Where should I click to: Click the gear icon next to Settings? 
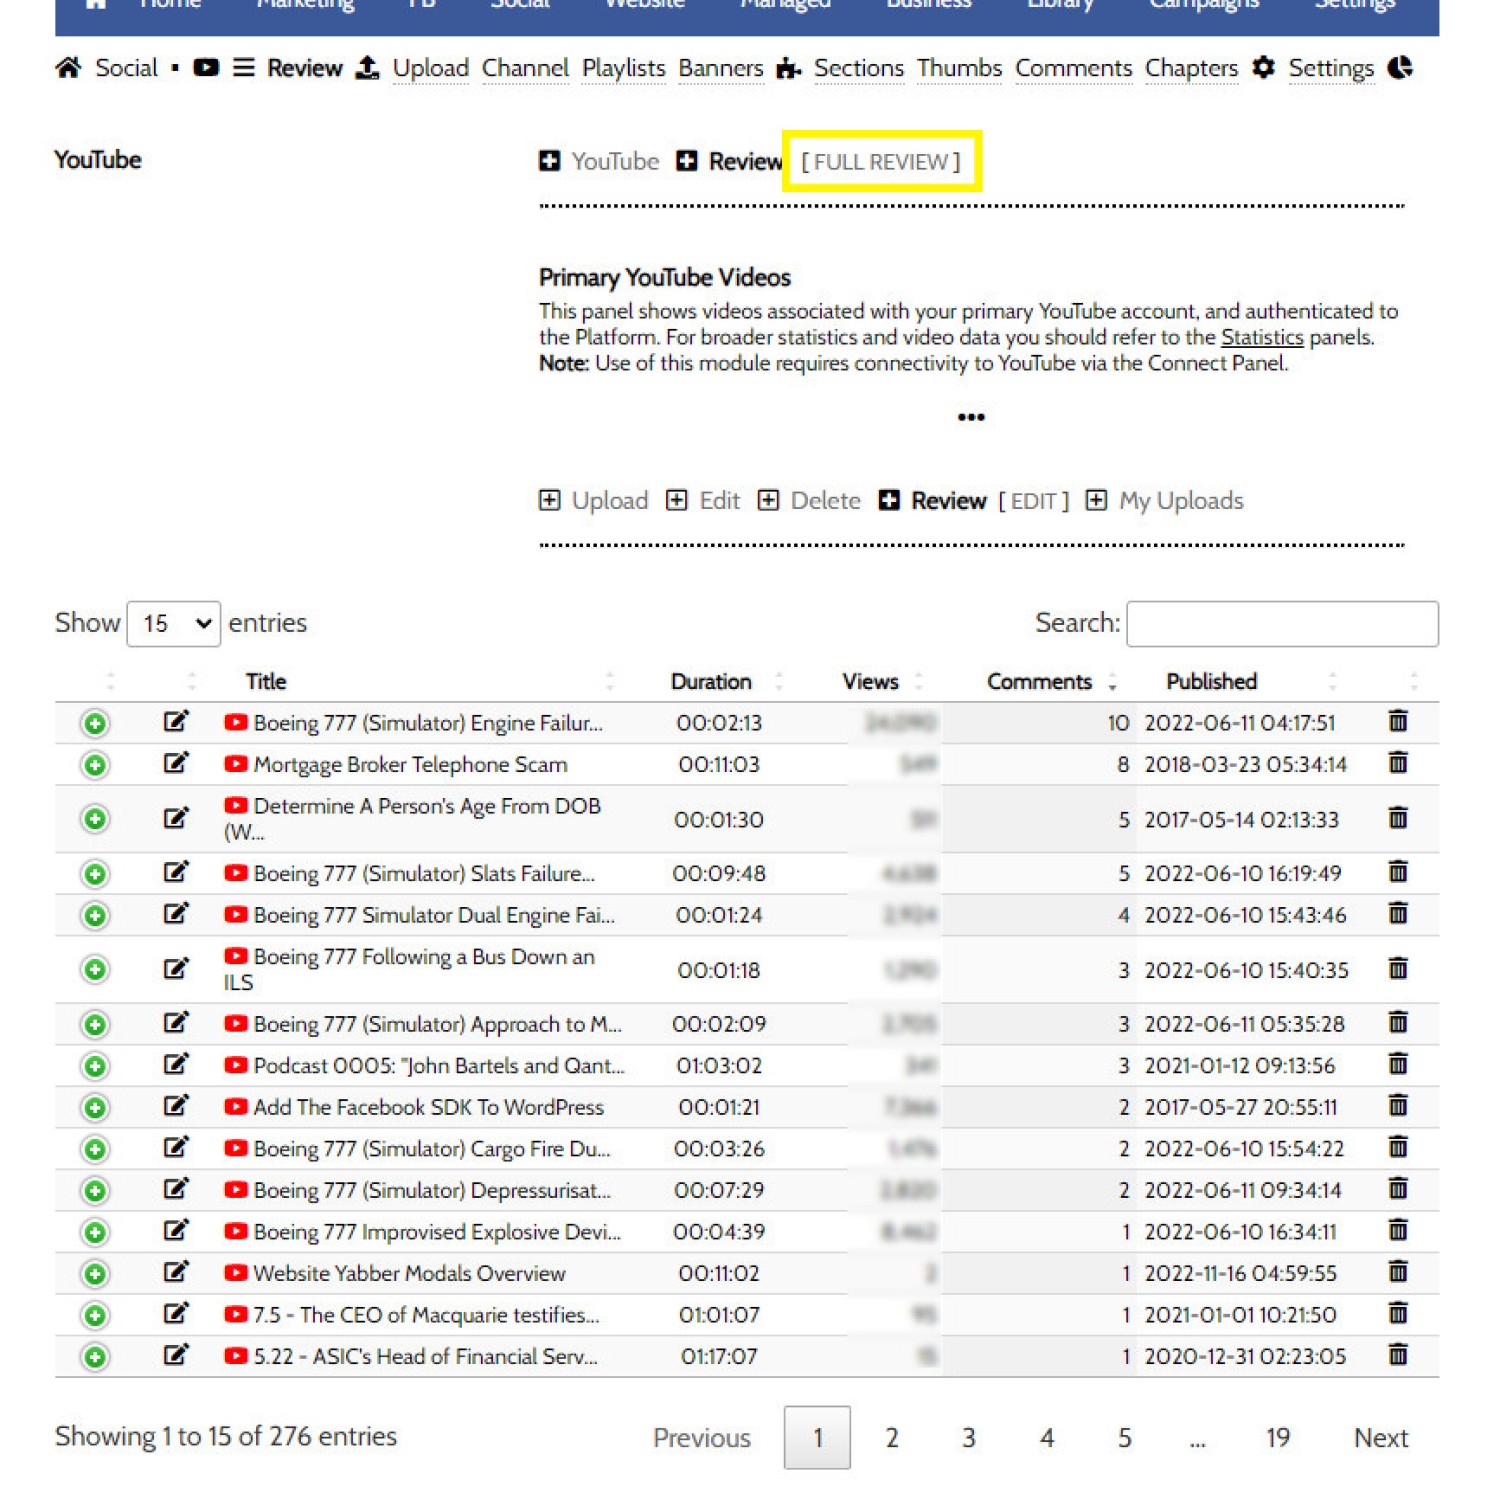tap(1264, 68)
